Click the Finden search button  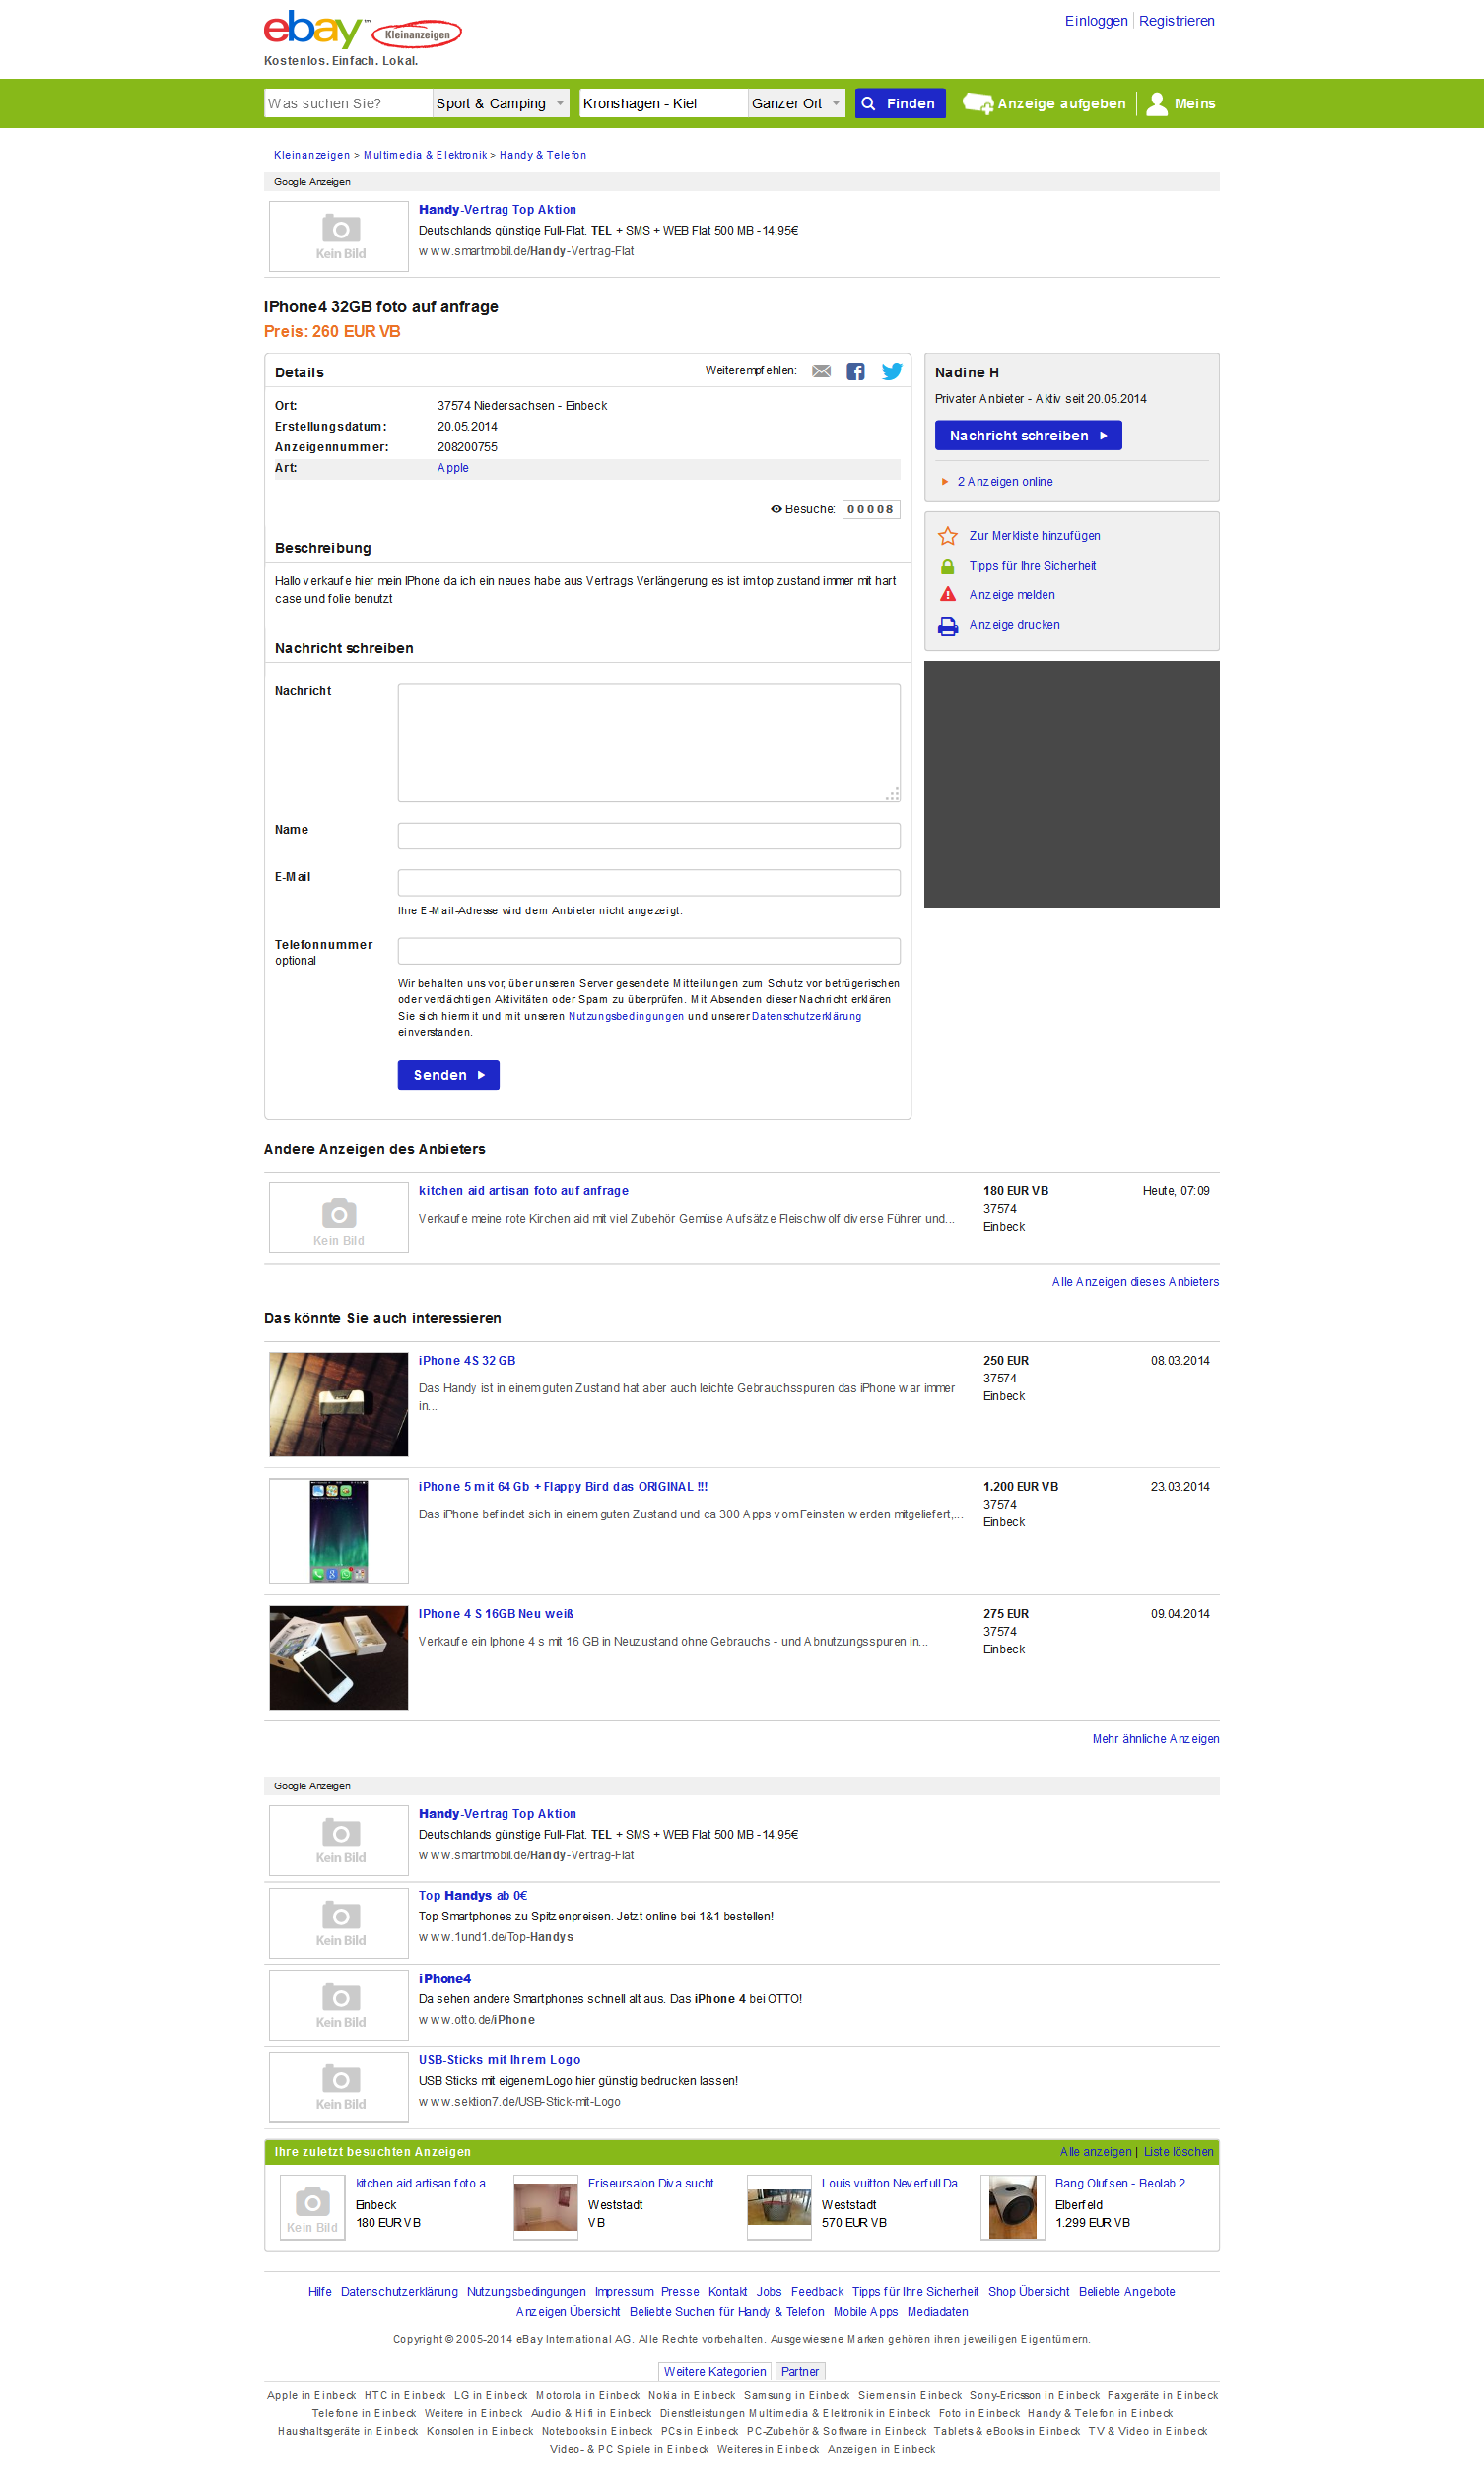click(x=900, y=103)
